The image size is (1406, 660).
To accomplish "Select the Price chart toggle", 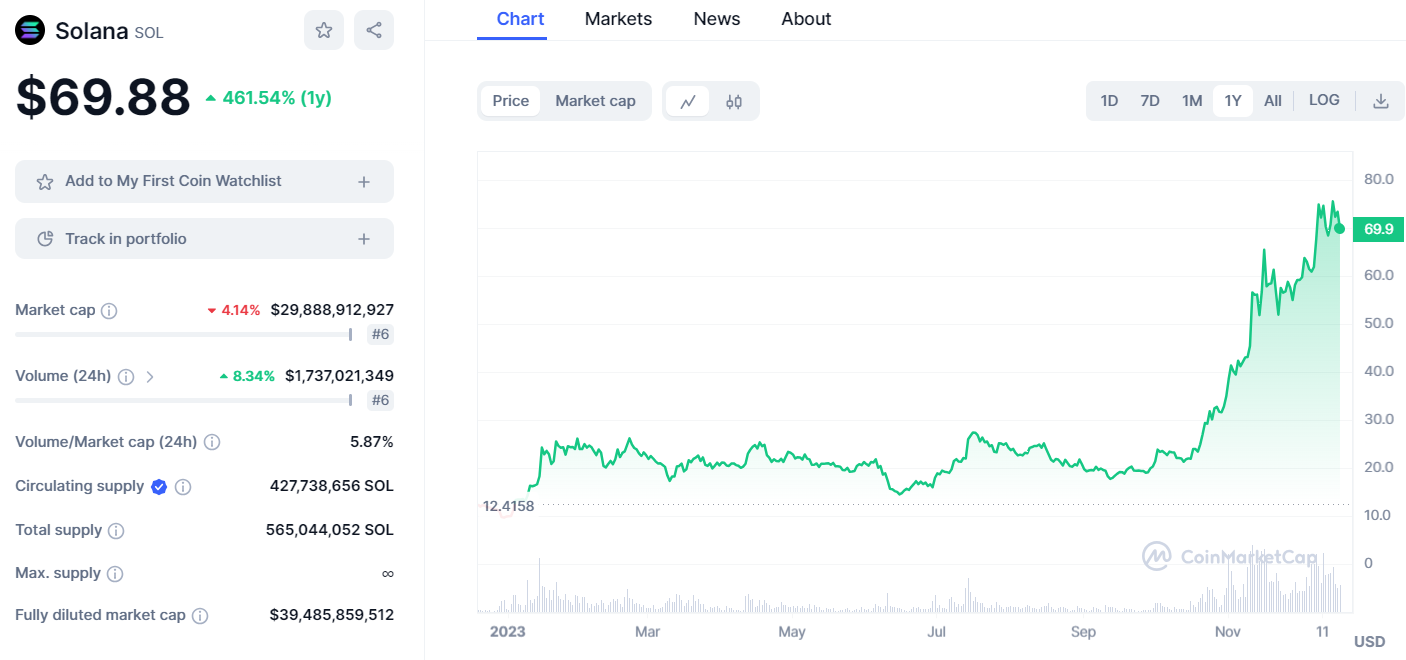I will click(x=511, y=101).
